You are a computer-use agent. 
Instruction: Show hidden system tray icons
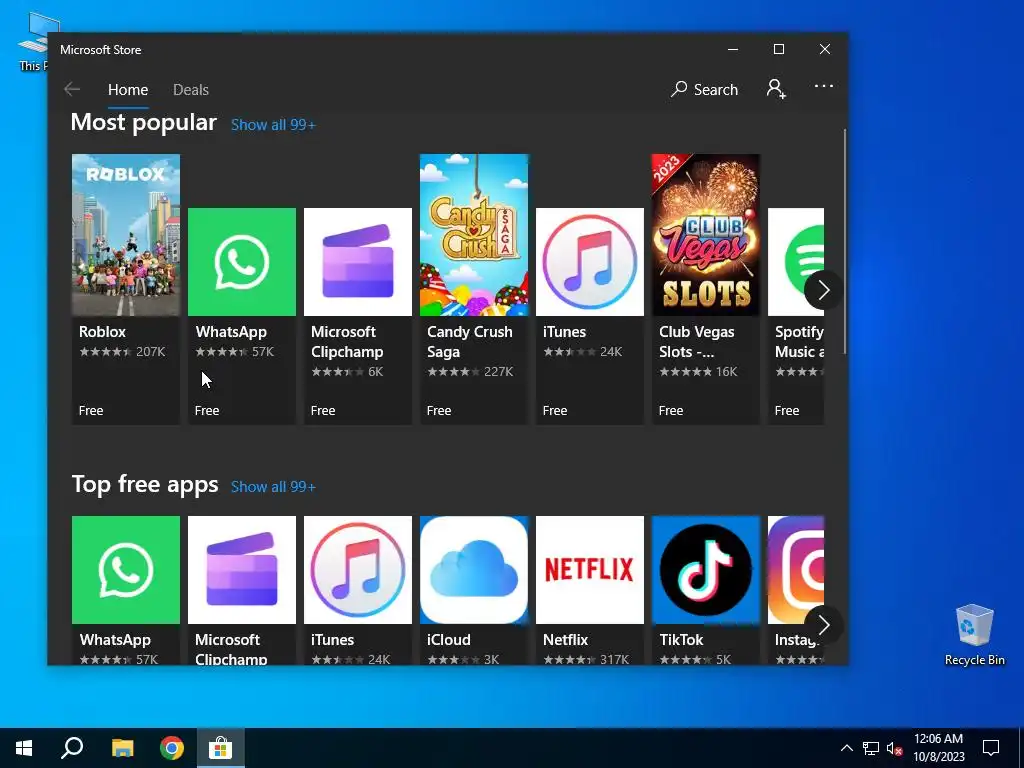tap(846, 748)
